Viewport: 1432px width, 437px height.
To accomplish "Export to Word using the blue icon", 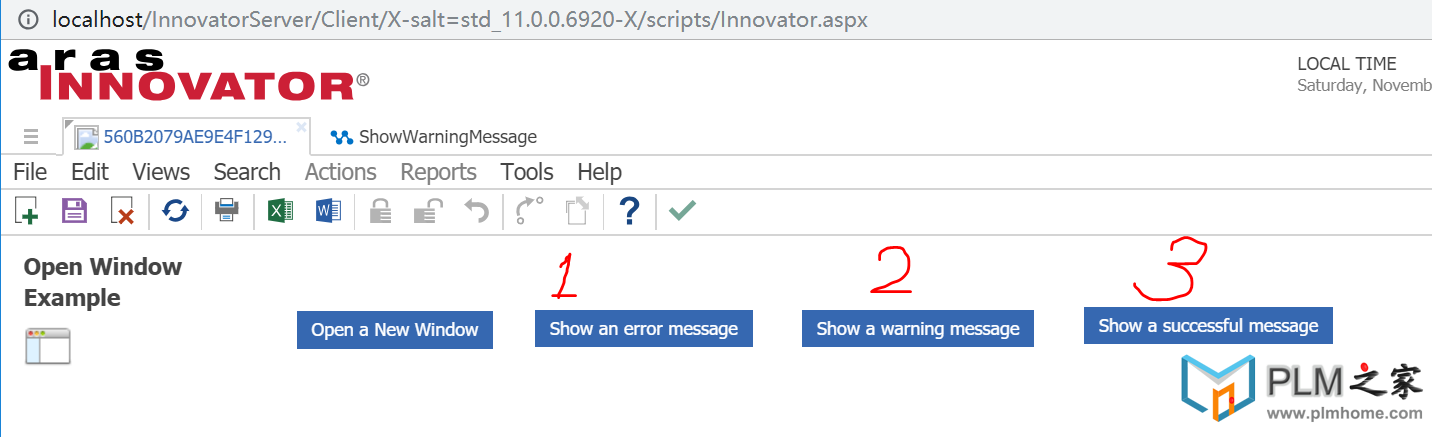I will [x=328, y=211].
